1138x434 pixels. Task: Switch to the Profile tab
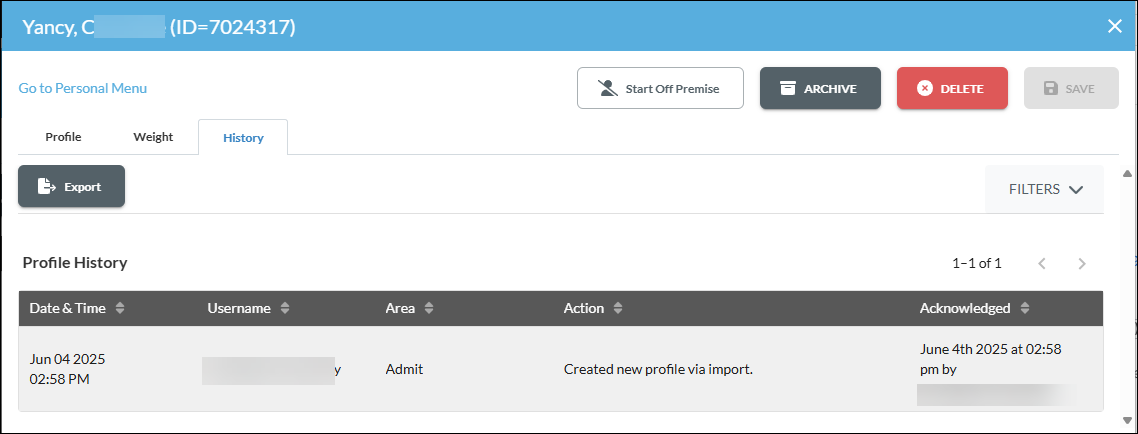click(x=63, y=137)
